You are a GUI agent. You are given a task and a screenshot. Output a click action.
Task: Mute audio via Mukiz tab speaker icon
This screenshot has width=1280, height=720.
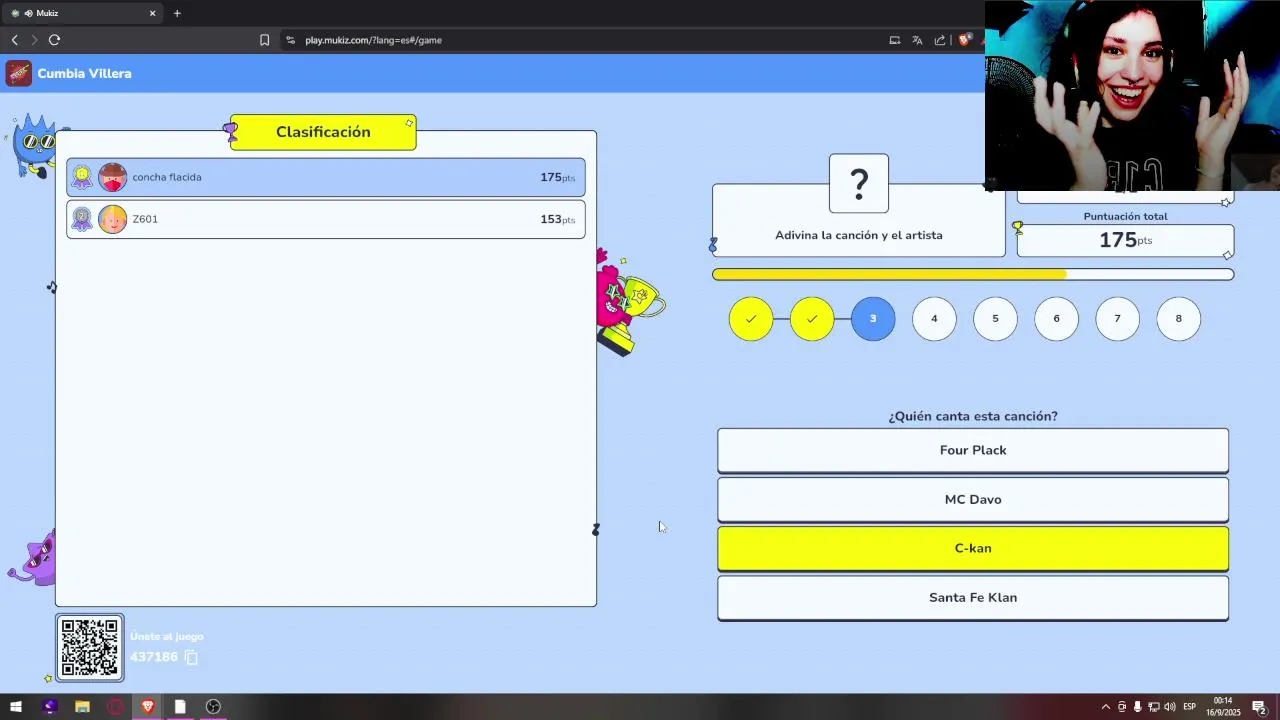(x=27, y=13)
